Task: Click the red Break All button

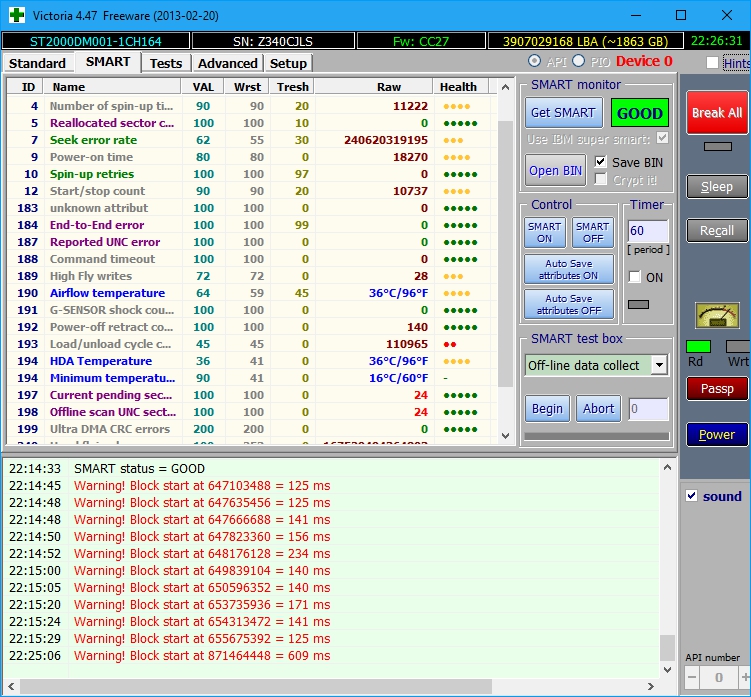Action: coord(717,113)
